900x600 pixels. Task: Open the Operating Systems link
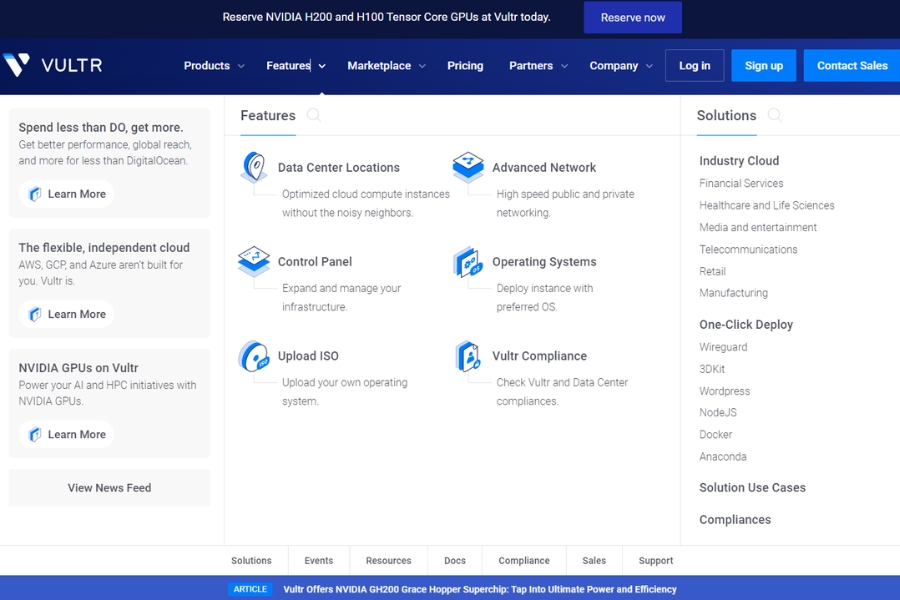point(544,262)
